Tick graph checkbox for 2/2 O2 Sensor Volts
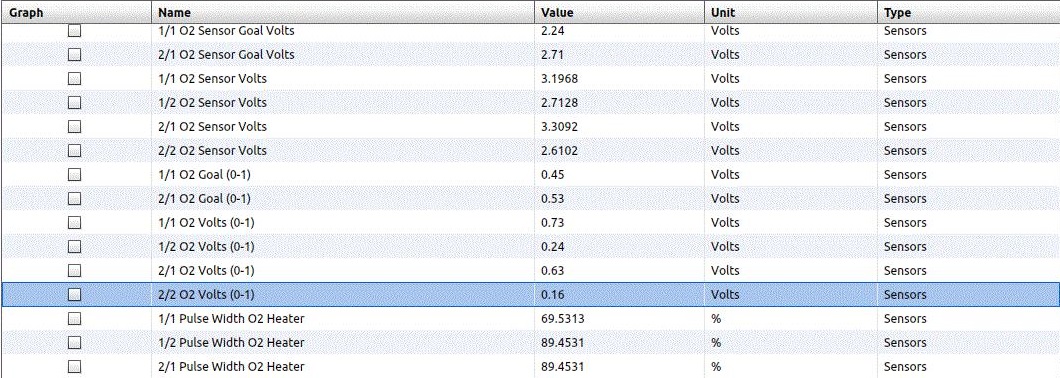Screen dimensions: 1060x378 (74, 151)
